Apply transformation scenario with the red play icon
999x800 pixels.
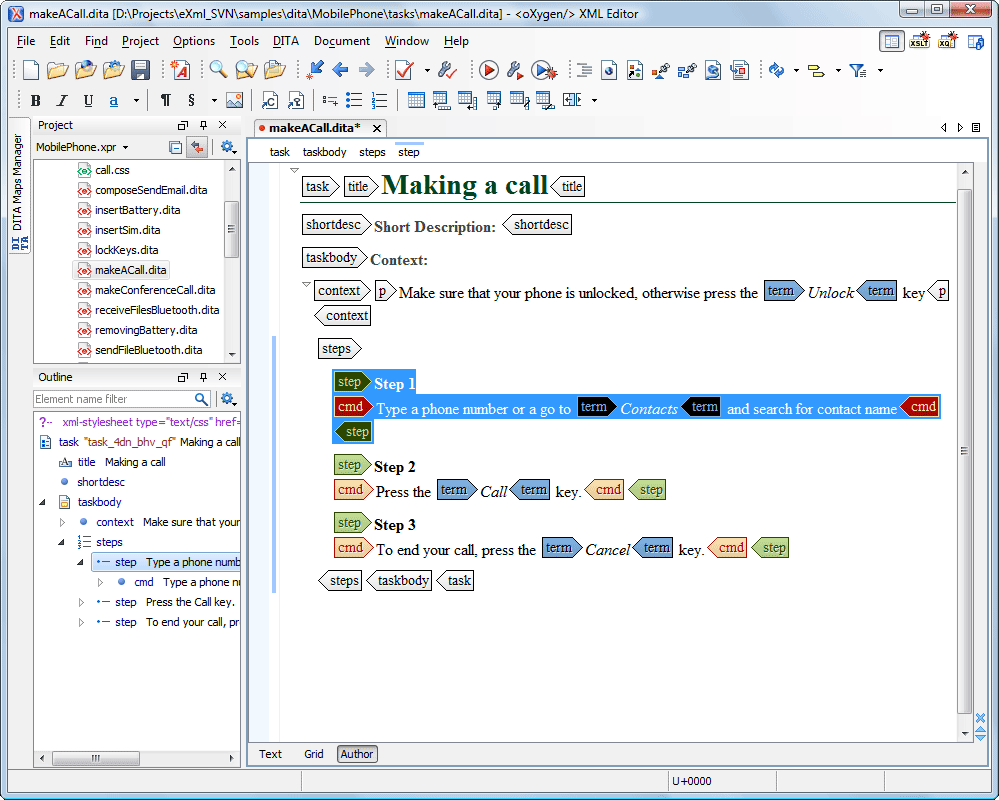(x=489, y=69)
